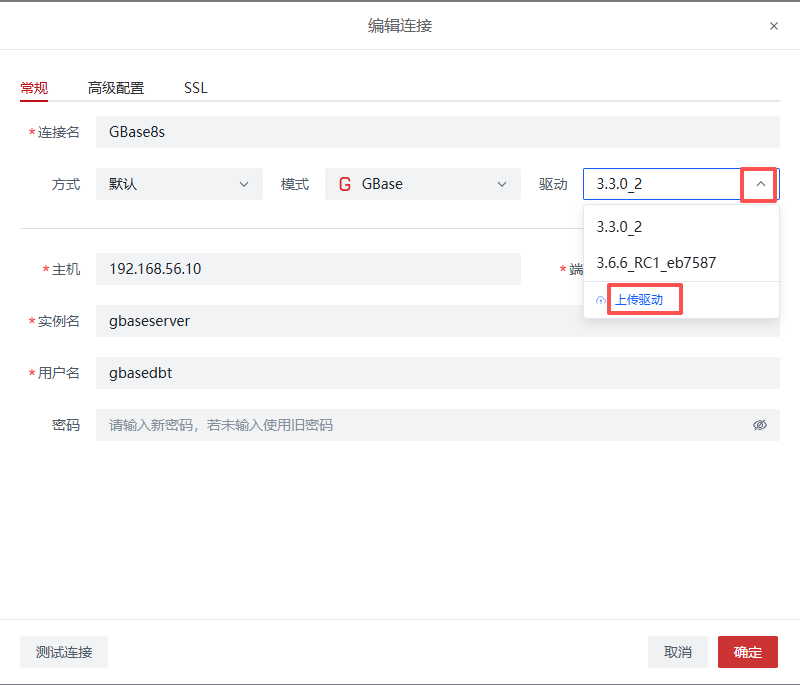This screenshot has height=685, width=800.
Task: Open the 方式 dropdown showing 默认
Action: [x=179, y=184]
